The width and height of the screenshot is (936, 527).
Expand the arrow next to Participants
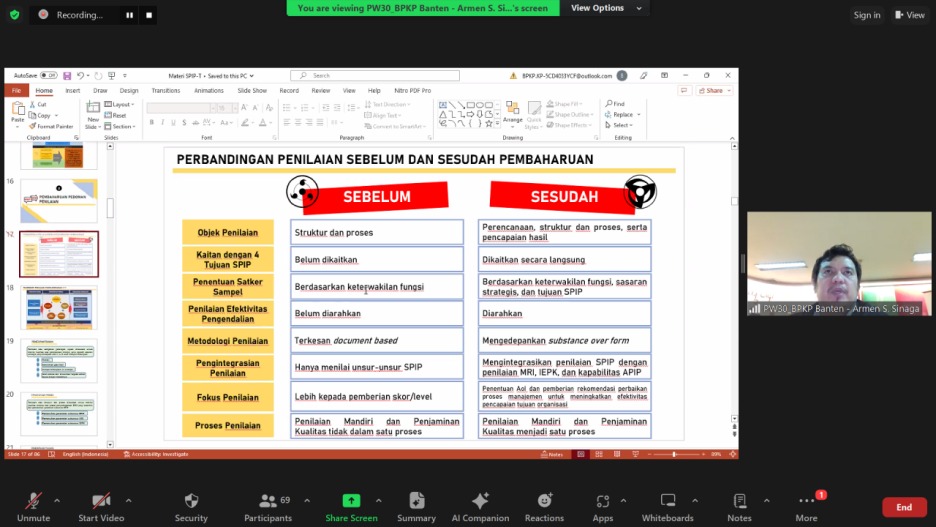[307, 500]
